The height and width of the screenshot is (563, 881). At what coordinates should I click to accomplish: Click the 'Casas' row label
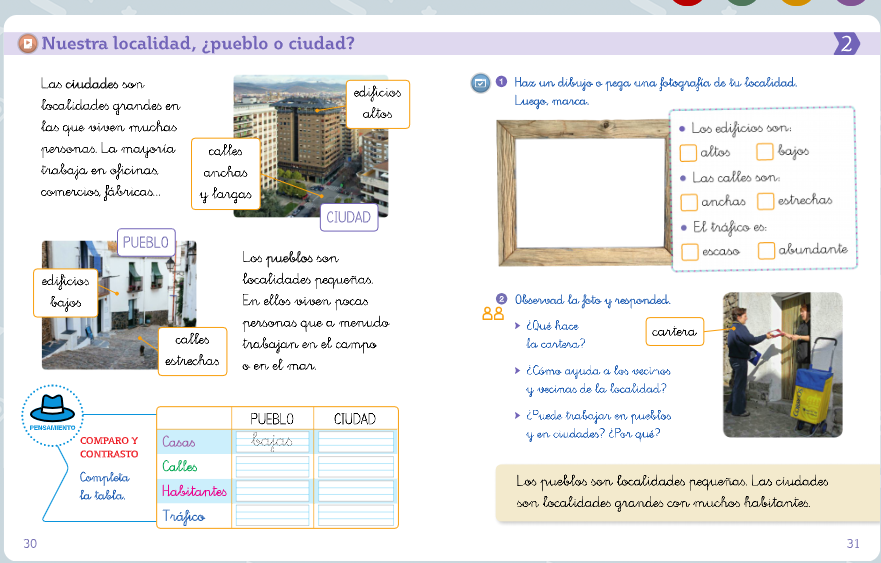179,442
